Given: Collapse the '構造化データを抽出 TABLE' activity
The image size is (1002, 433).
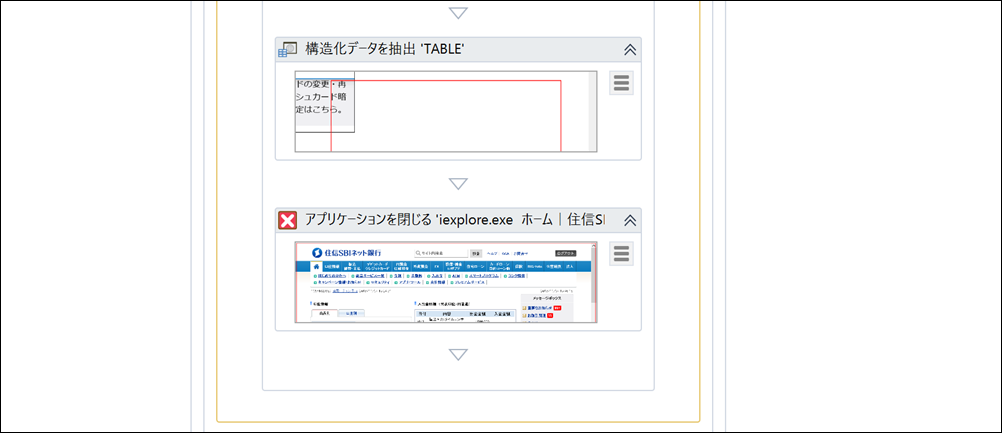Looking at the screenshot, I should (x=629, y=50).
